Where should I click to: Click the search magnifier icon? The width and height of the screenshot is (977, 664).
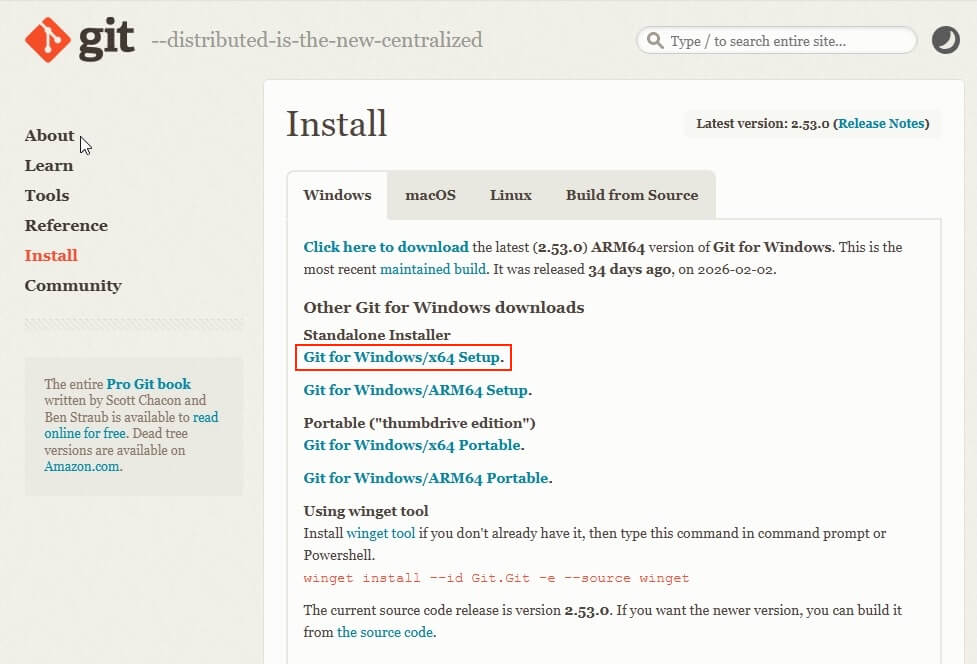(x=655, y=40)
